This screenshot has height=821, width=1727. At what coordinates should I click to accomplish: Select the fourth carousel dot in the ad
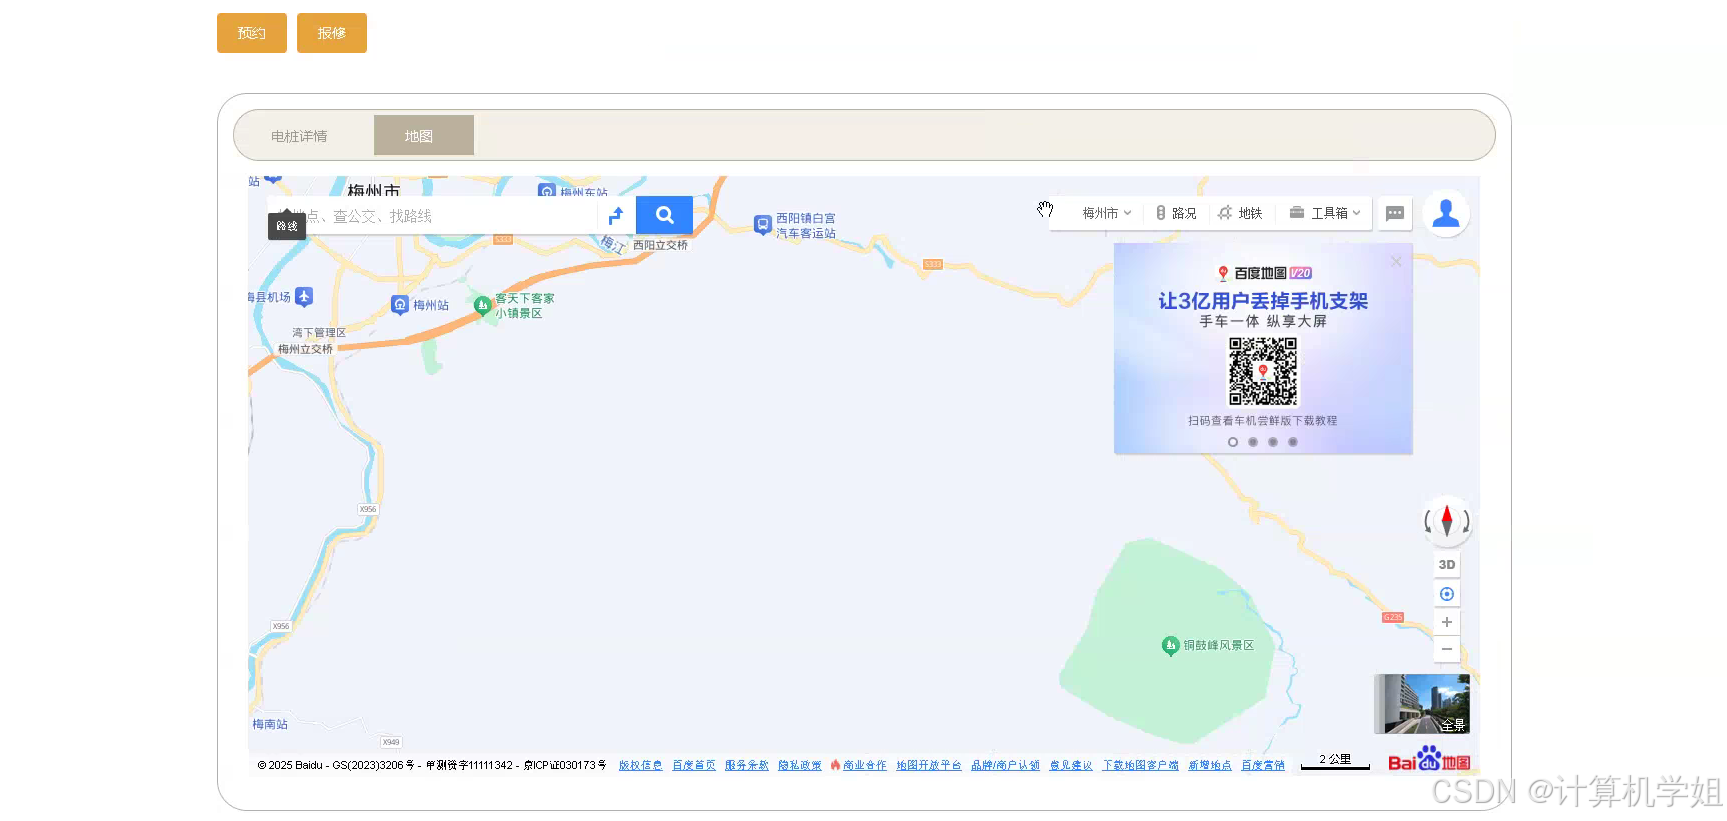pyautogui.click(x=1293, y=442)
